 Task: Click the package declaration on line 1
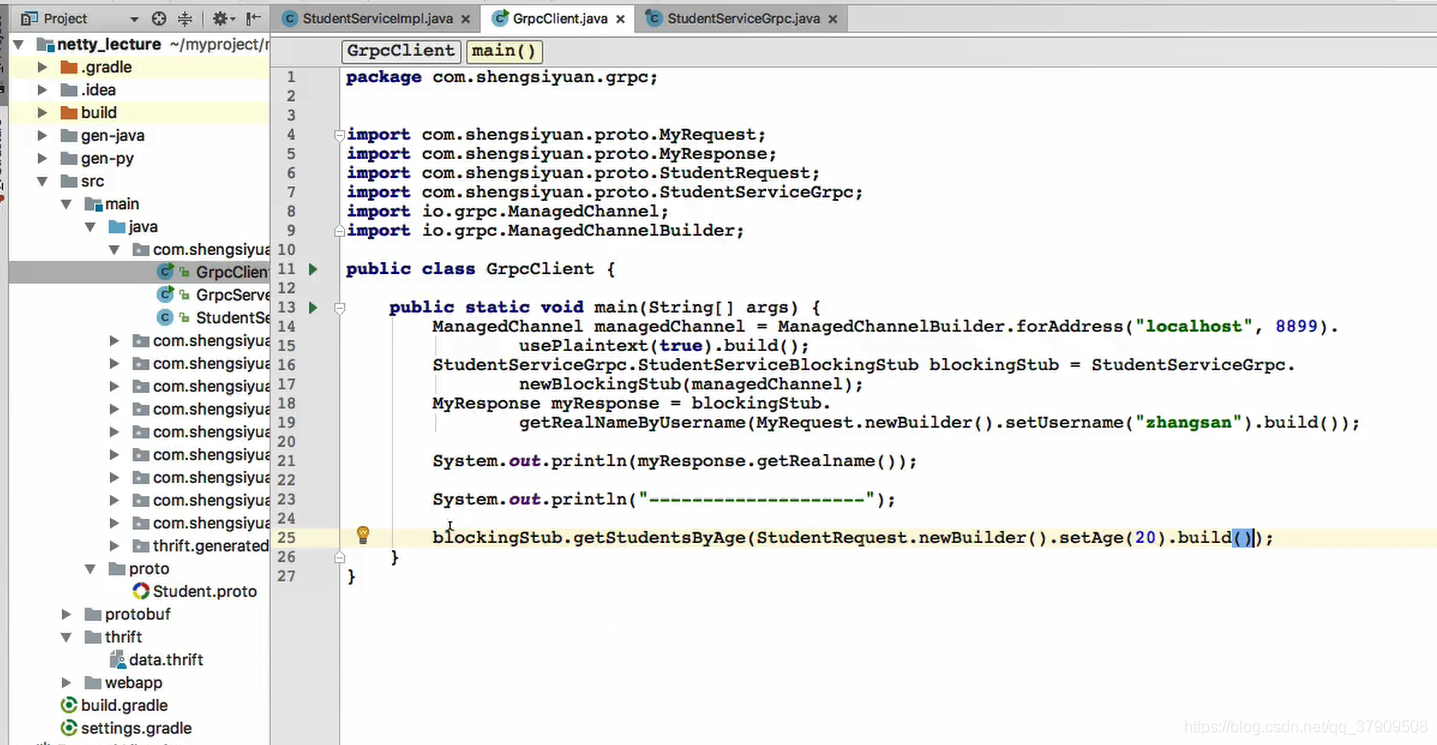pos(502,77)
